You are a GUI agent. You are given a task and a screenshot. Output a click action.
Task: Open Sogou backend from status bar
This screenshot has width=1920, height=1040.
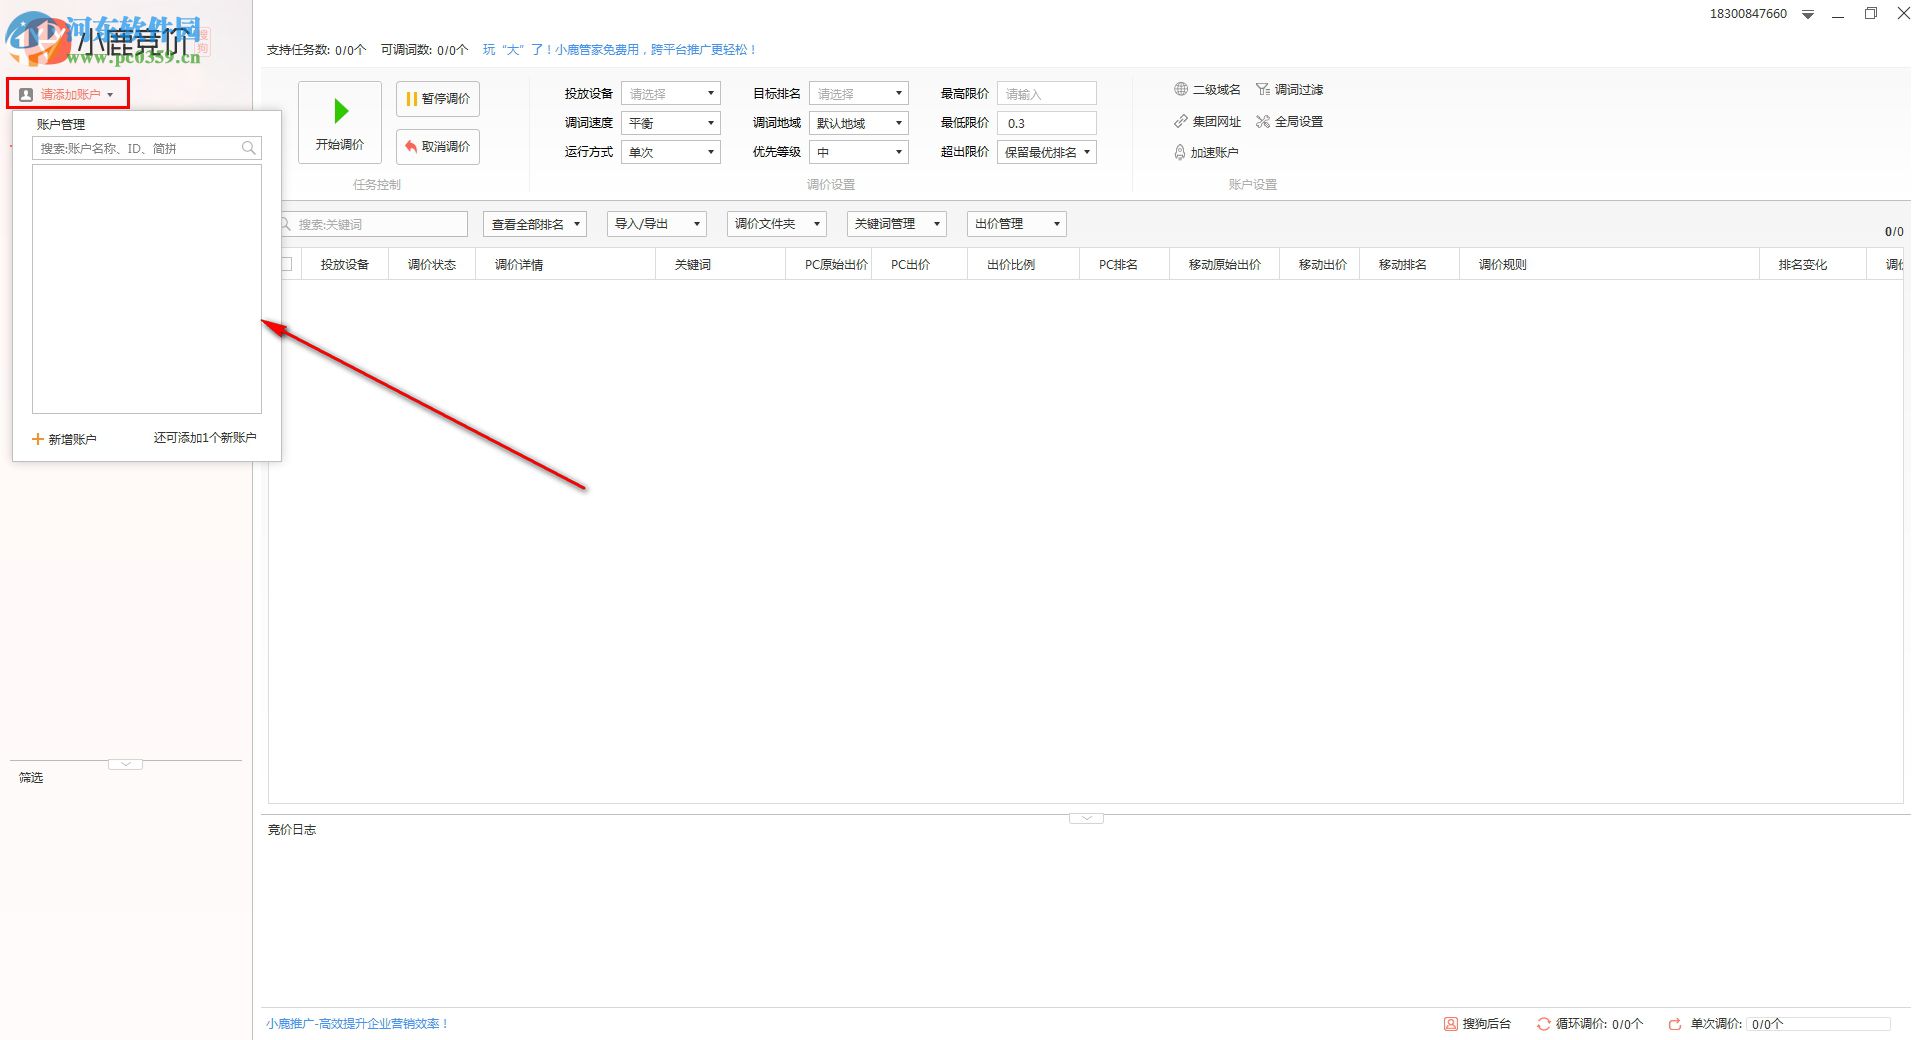tap(1477, 1024)
